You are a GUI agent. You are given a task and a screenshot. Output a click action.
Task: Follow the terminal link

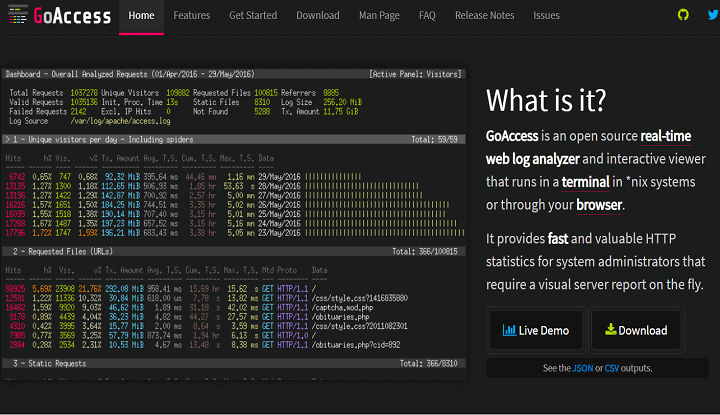585,182
